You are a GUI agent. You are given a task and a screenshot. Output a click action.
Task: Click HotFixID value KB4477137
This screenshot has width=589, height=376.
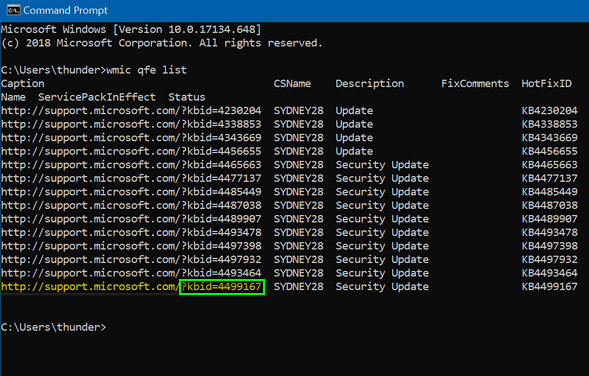pos(550,178)
